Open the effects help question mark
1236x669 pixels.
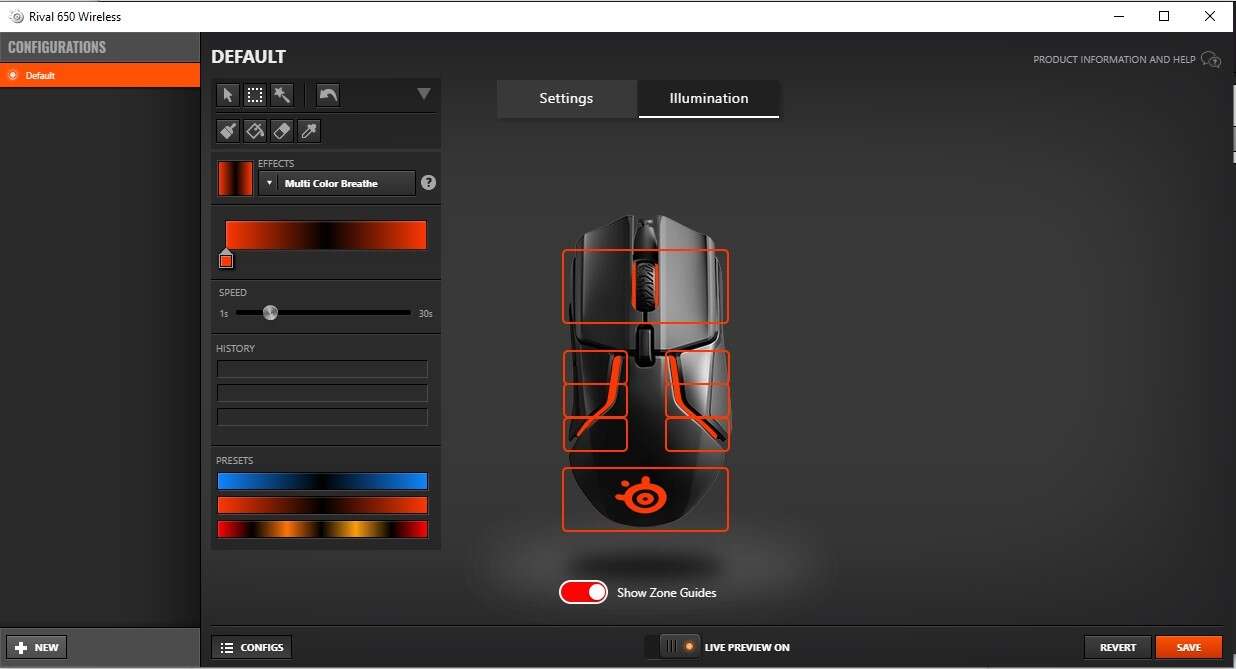pos(429,183)
